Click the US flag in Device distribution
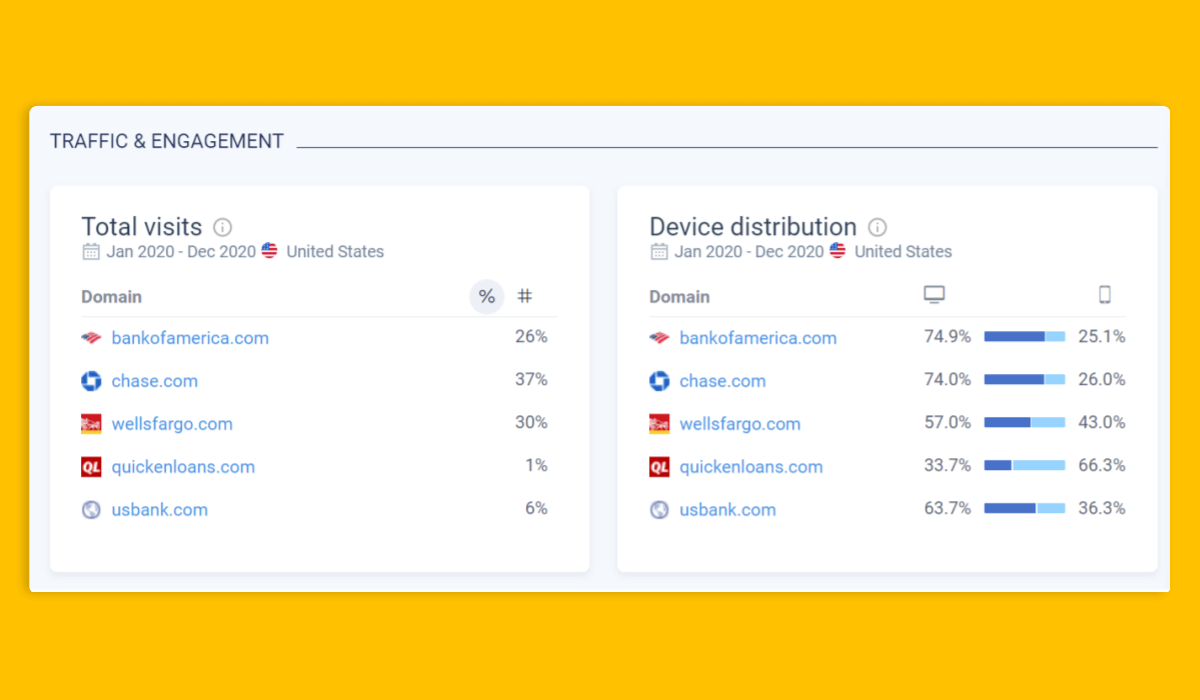The height and width of the screenshot is (700, 1200). point(838,250)
